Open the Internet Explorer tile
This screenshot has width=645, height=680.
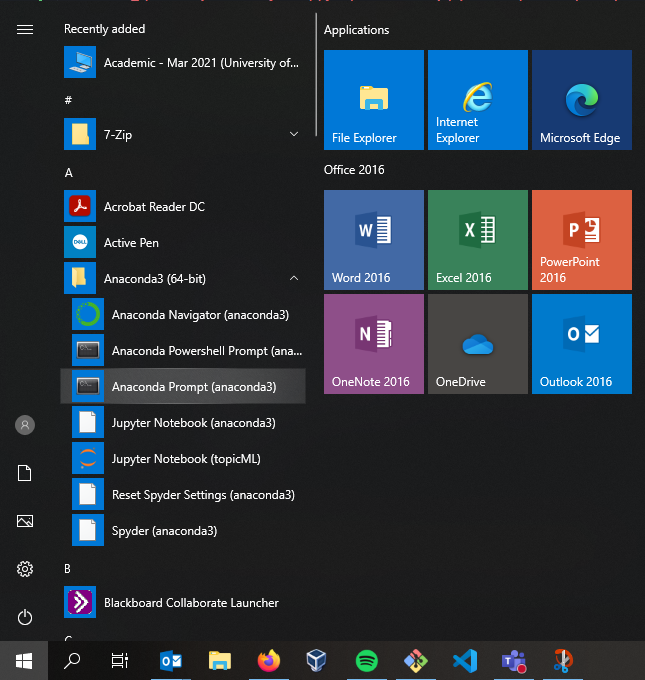click(478, 100)
